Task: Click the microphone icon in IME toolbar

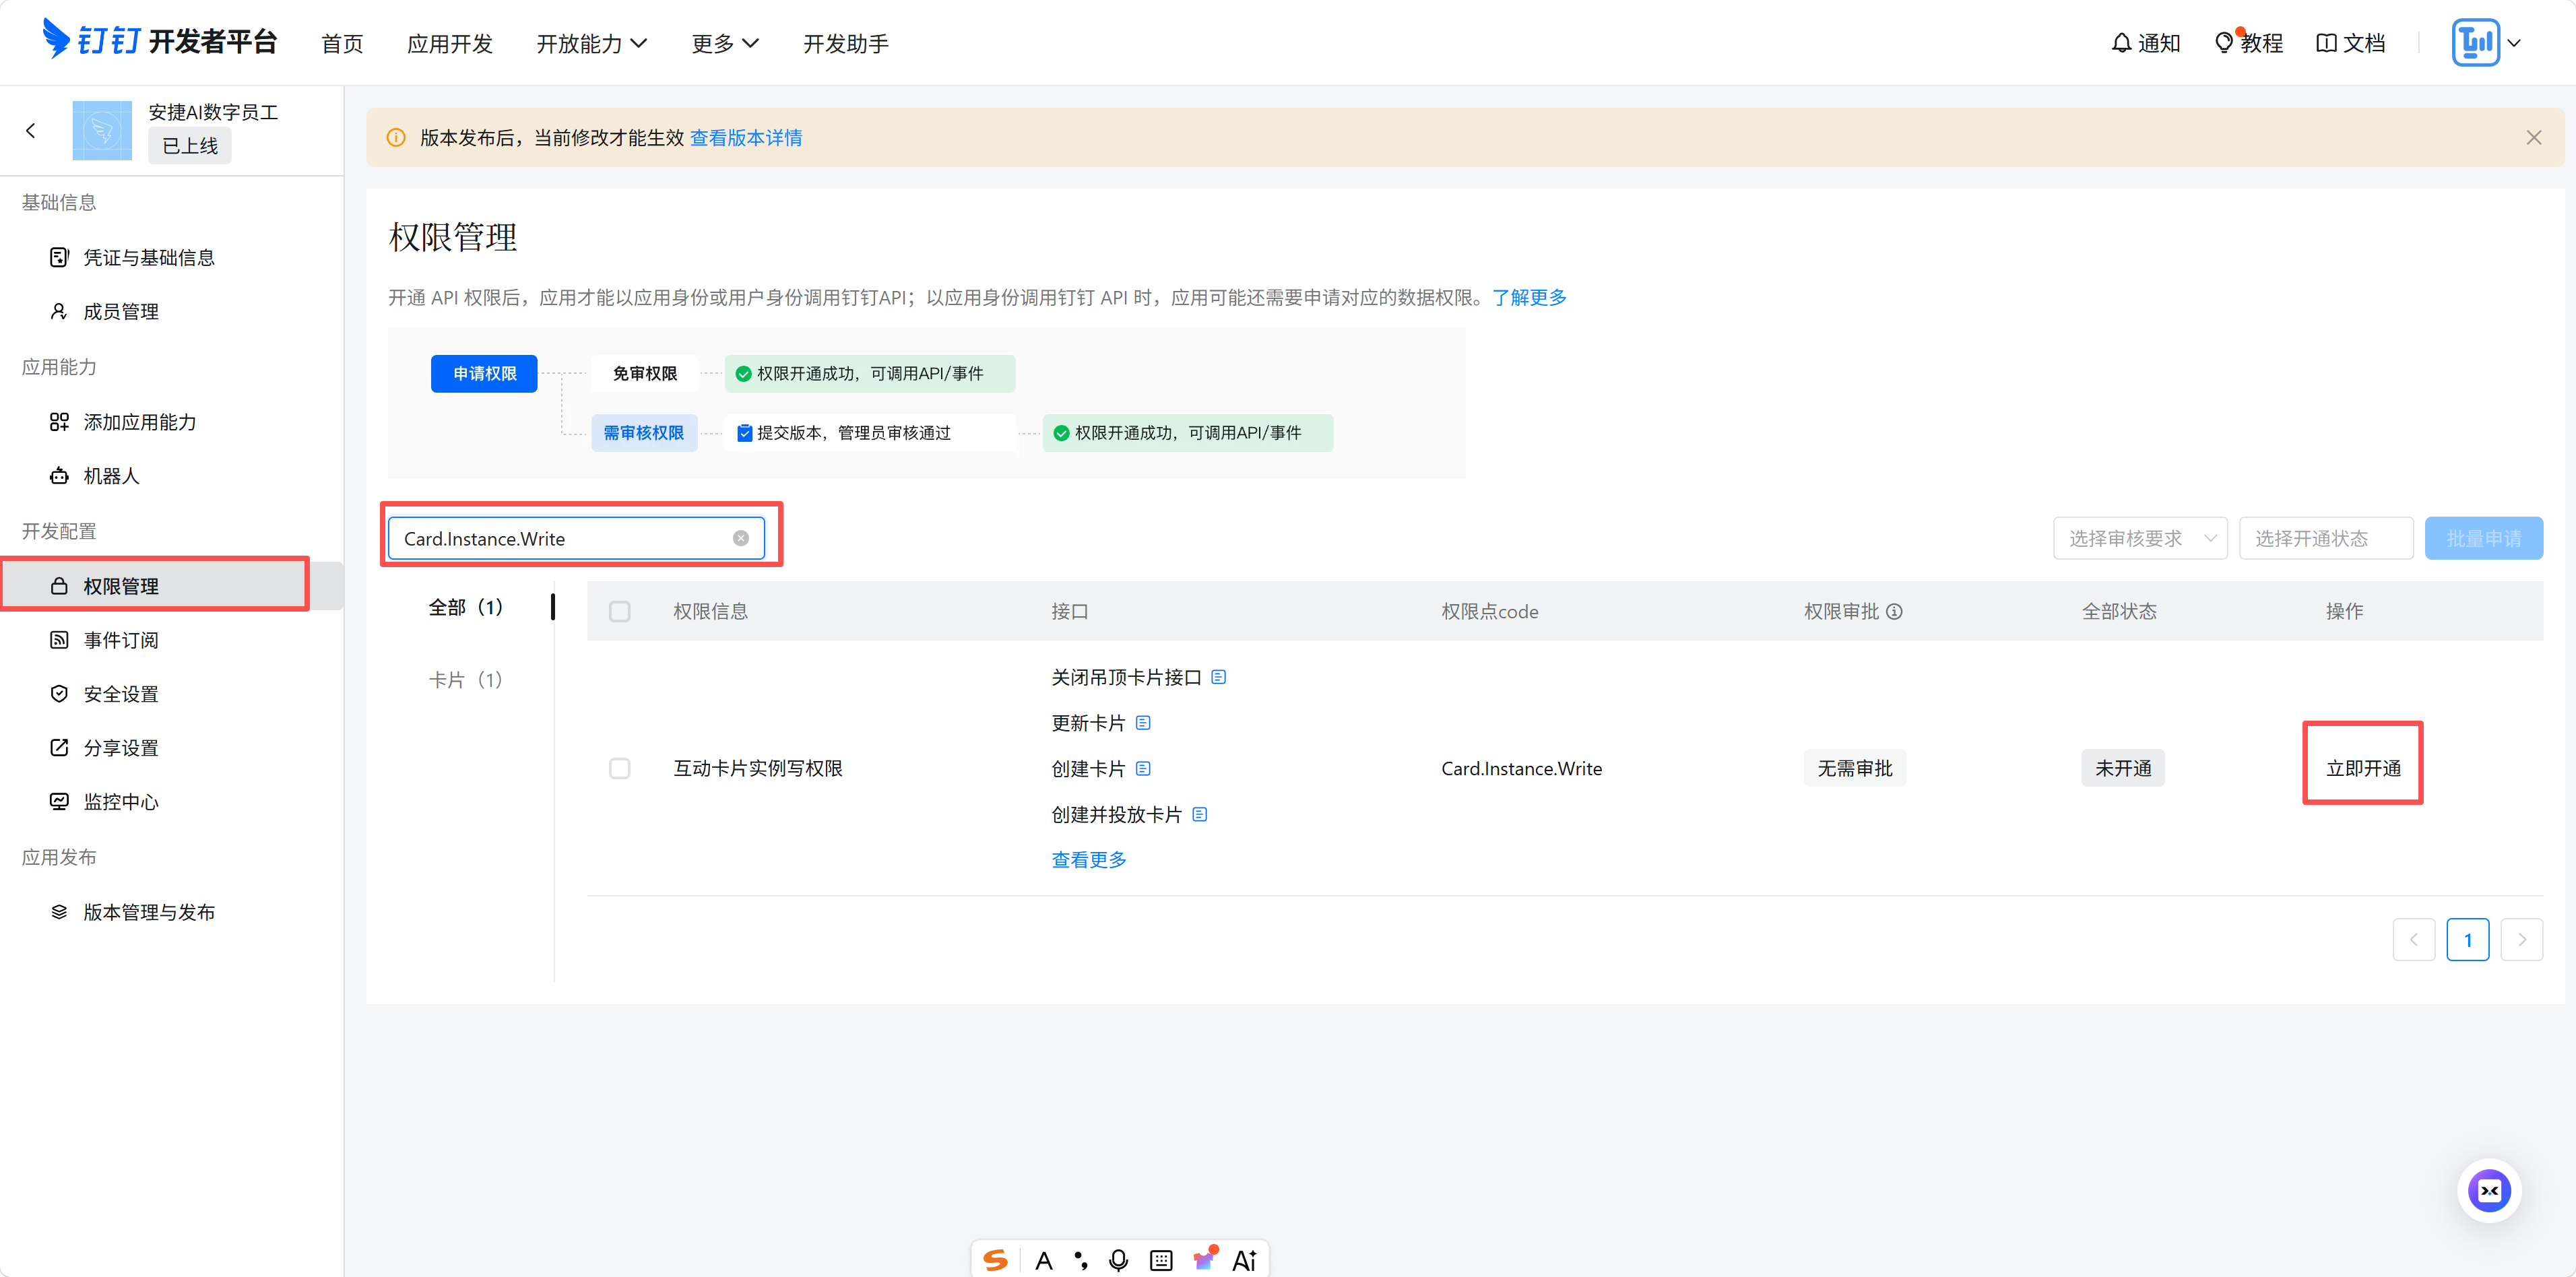Action: 1119,1260
